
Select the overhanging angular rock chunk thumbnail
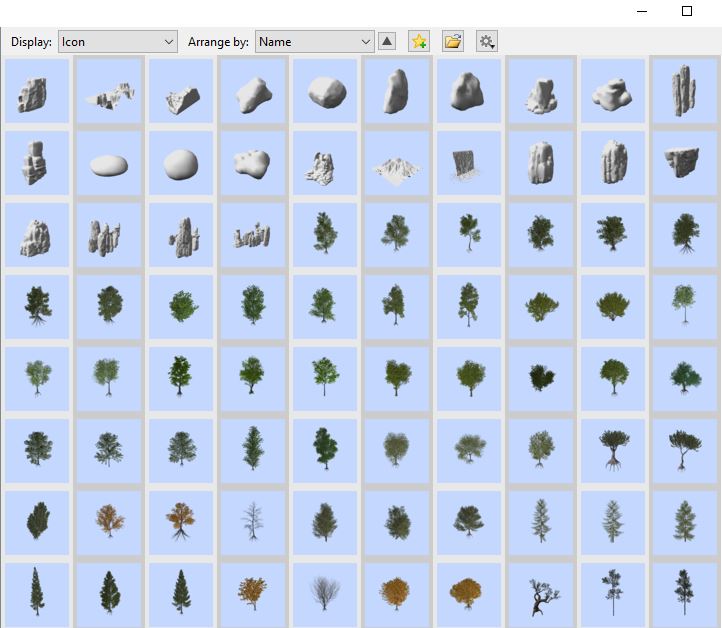pyautogui.click(x=685, y=163)
